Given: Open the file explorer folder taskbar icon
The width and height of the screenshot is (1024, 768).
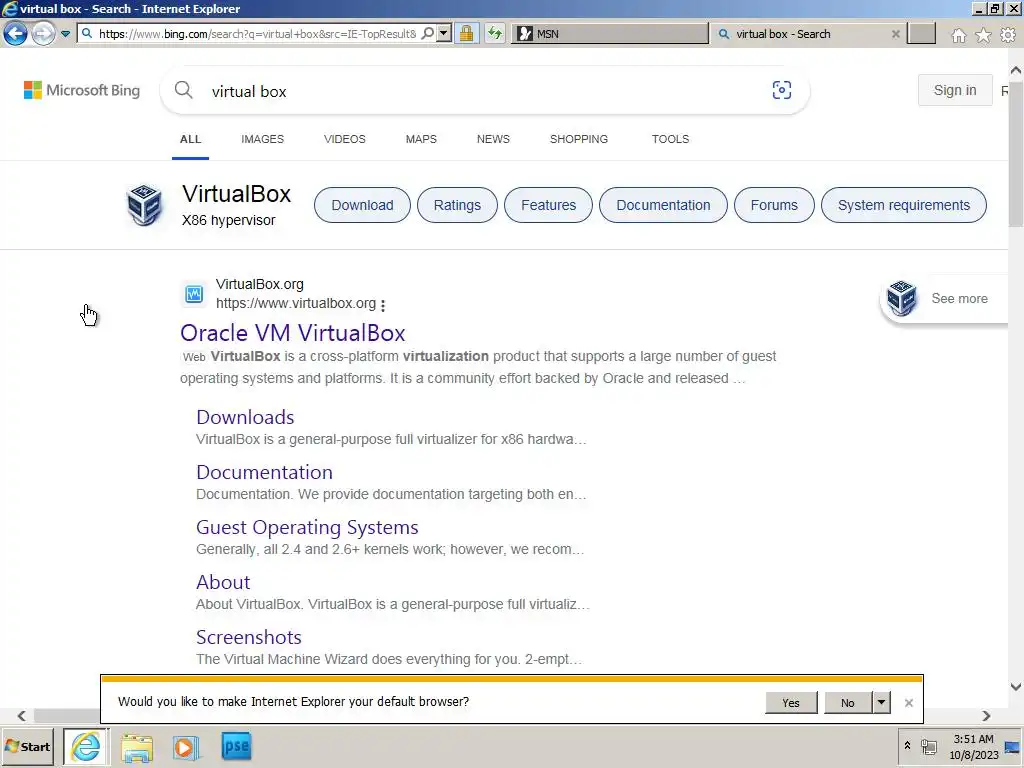Looking at the screenshot, I should tap(136, 747).
